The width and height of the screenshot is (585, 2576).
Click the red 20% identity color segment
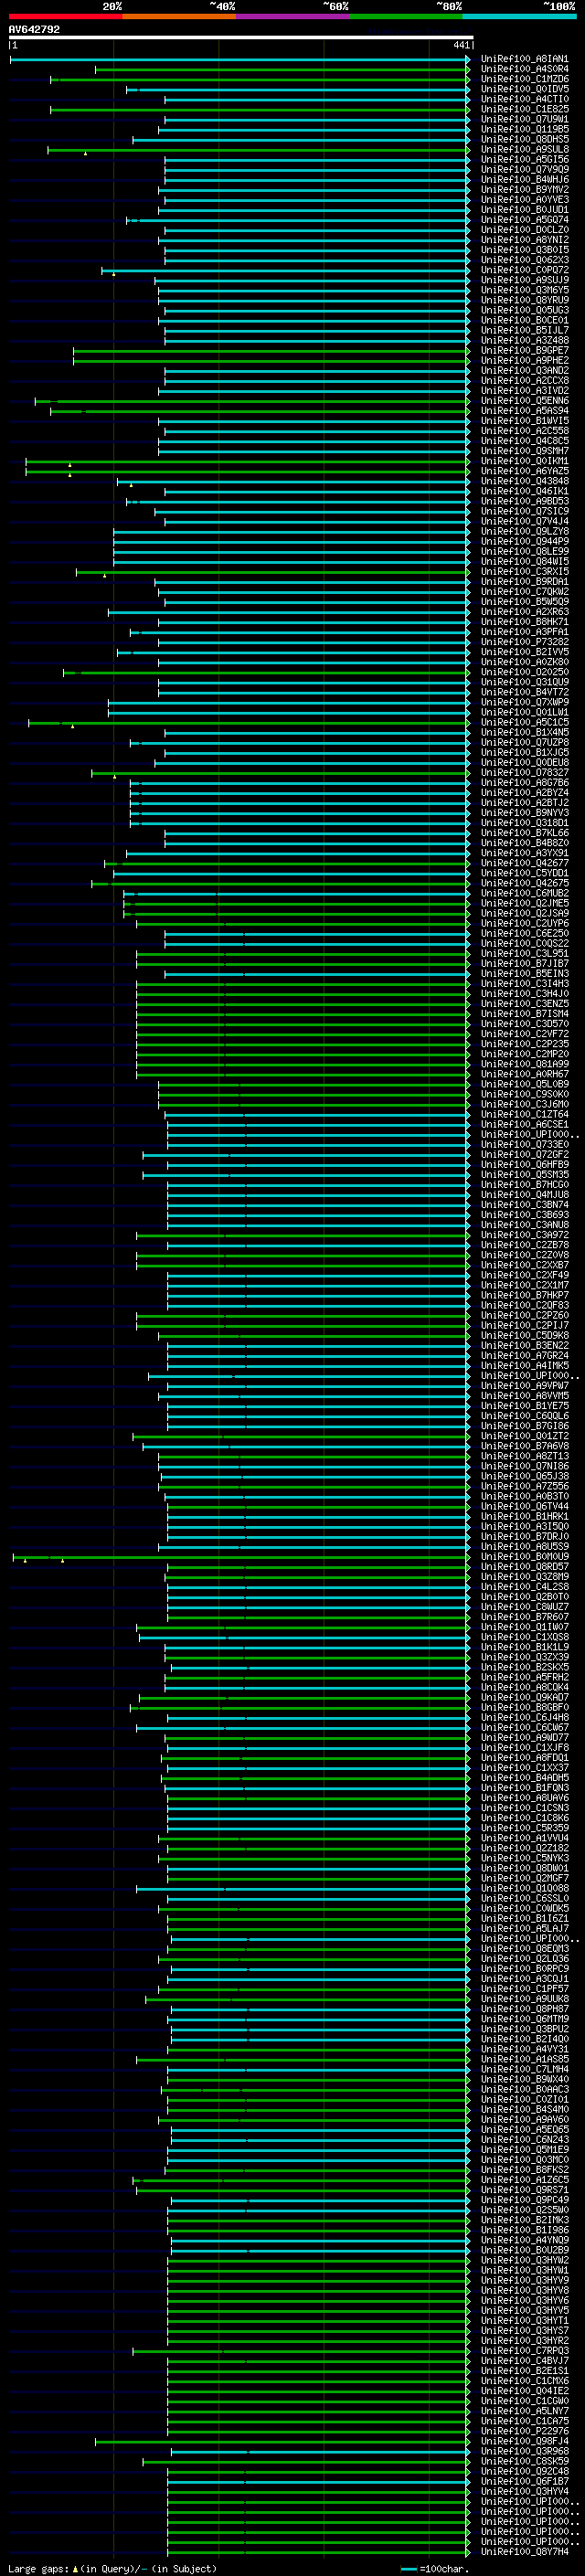point(65,16)
